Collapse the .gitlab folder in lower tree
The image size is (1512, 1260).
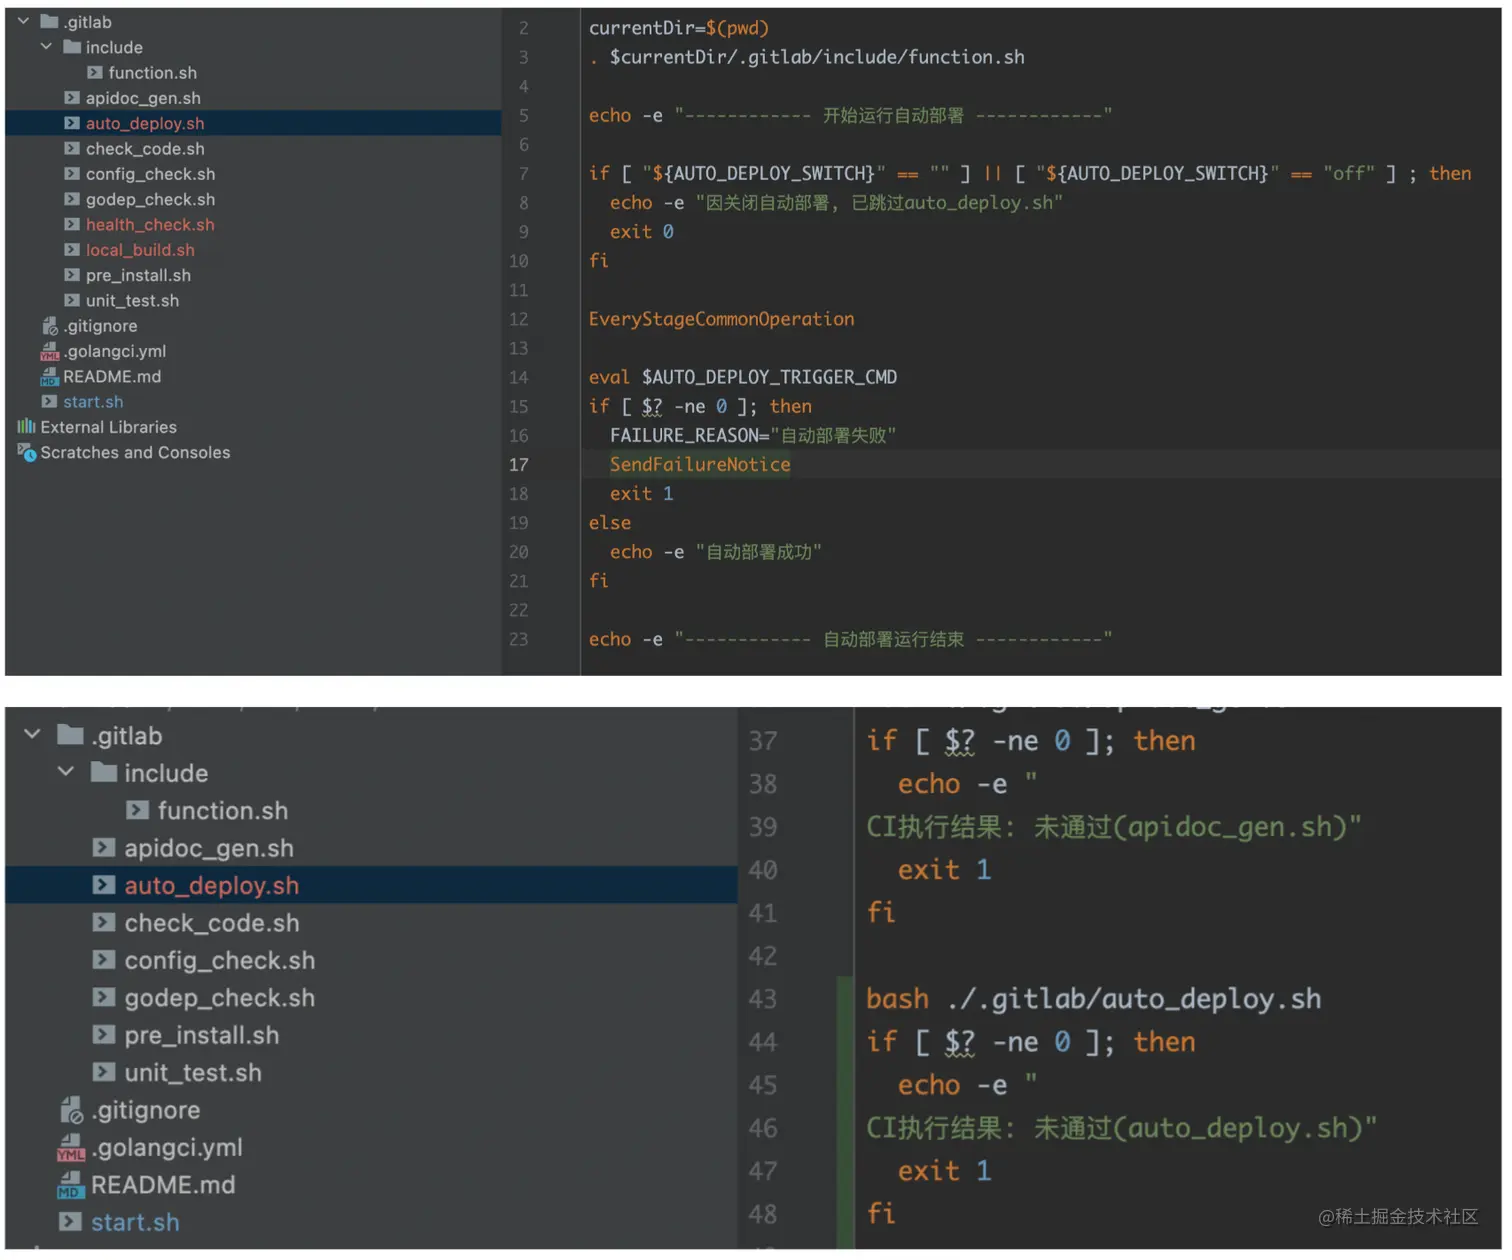(32, 735)
